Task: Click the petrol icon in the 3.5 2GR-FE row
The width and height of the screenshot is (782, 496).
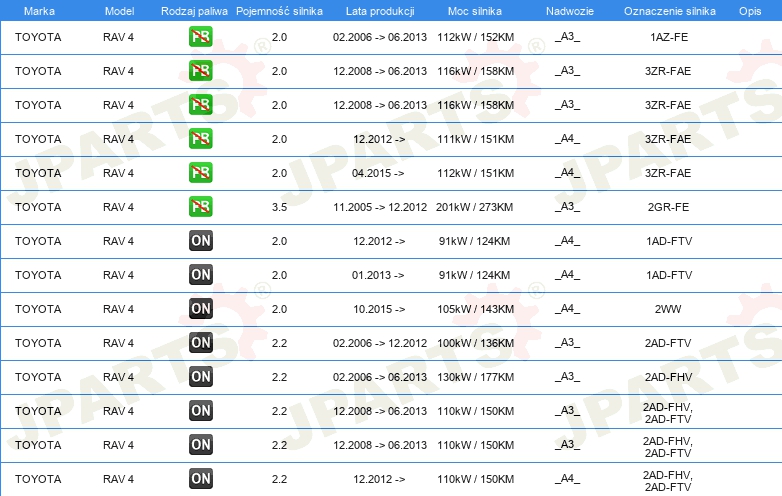Action: (x=200, y=206)
